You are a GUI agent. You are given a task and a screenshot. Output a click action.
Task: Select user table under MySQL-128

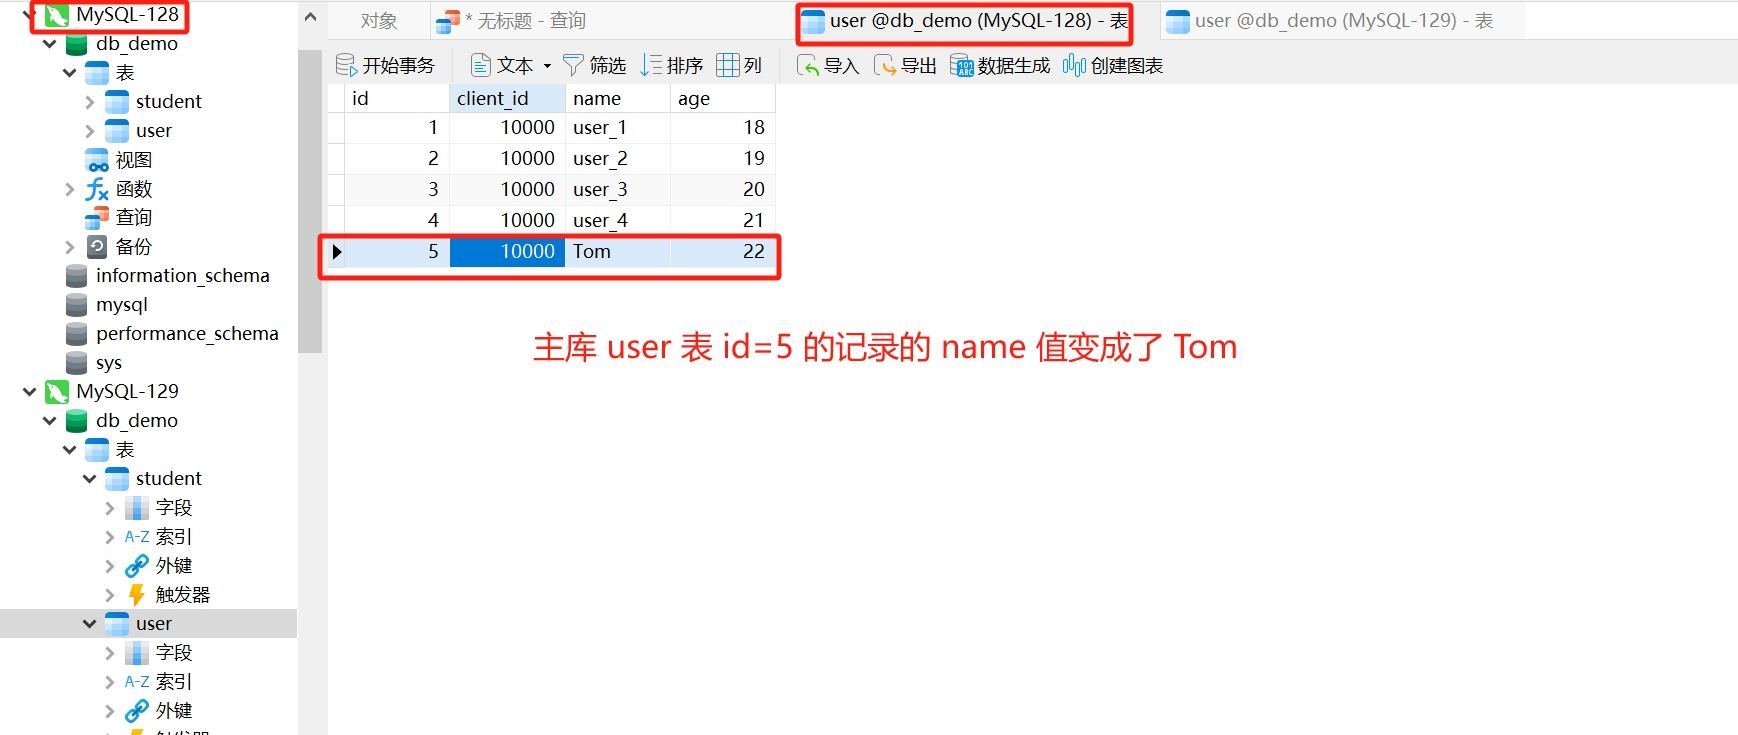153,131
